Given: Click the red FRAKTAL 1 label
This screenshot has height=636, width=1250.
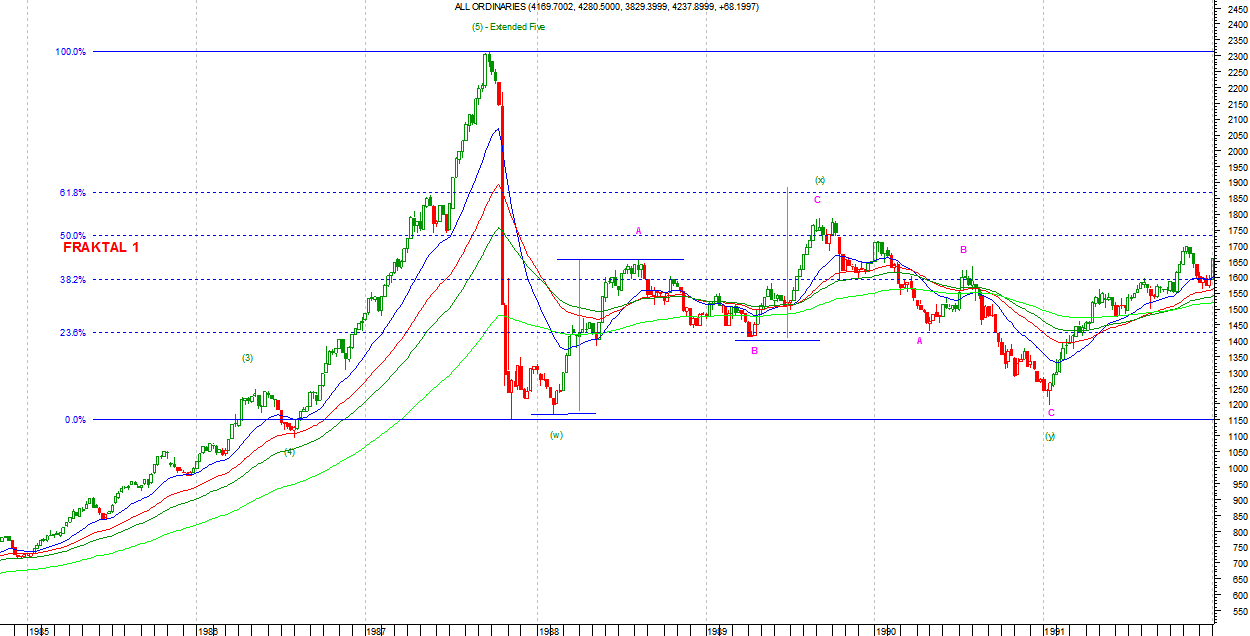Looking at the screenshot, I should (x=101, y=247).
